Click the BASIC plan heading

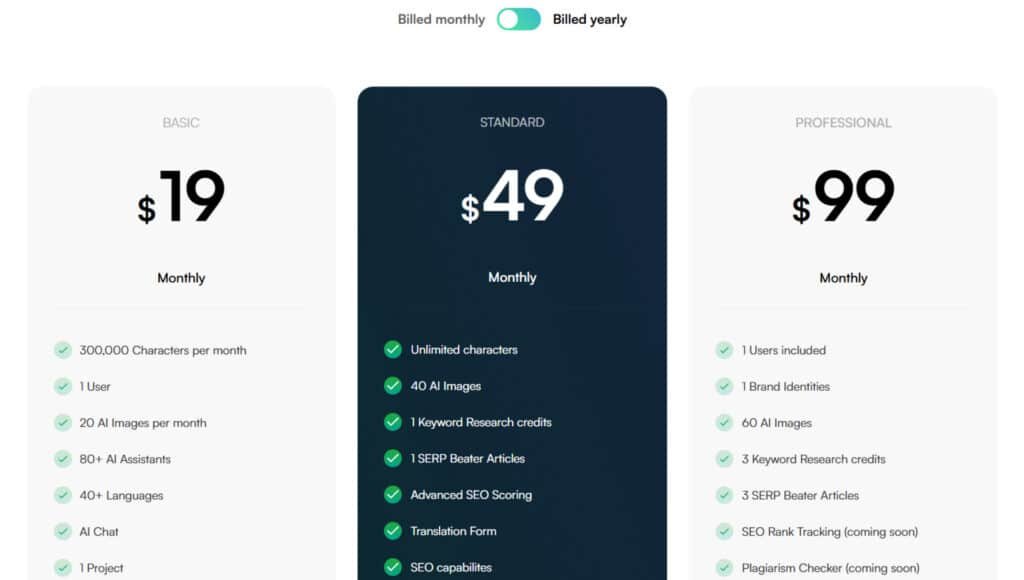tap(181, 123)
